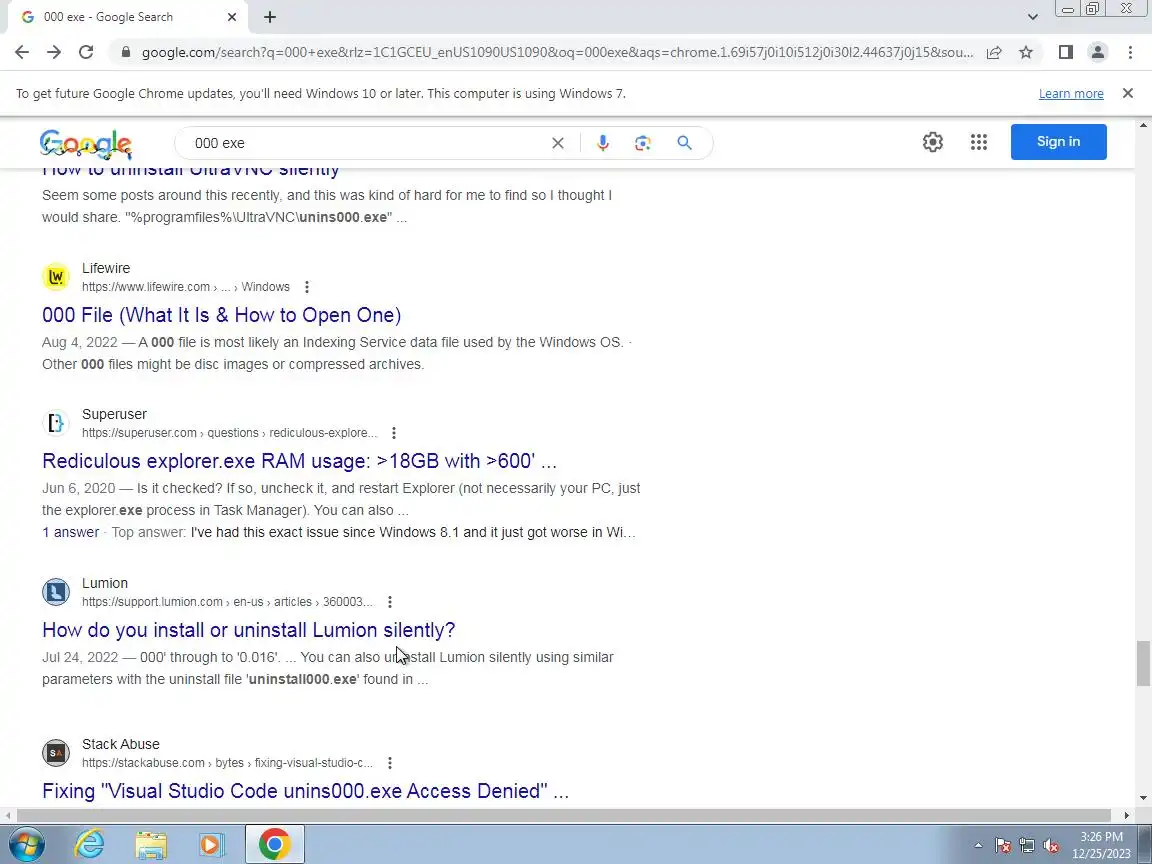The height and width of the screenshot is (864, 1152).
Task: Open Google quick settings gear
Action: click(x=932, y=143)
